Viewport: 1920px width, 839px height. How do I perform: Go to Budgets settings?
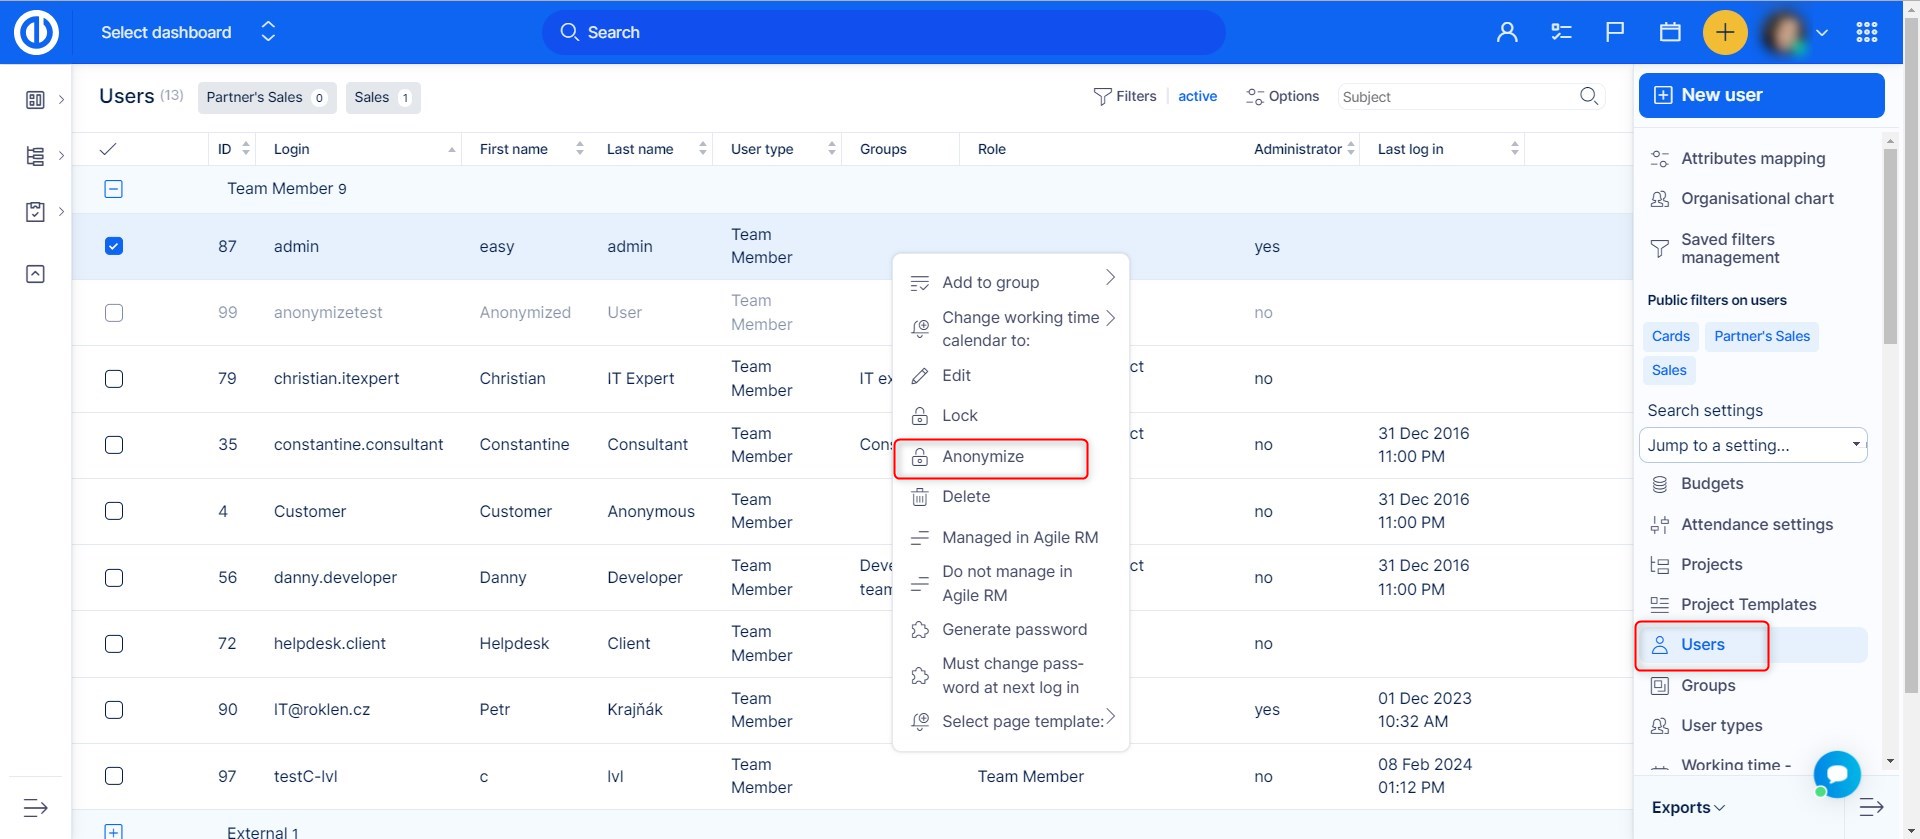click(1711, 484)
